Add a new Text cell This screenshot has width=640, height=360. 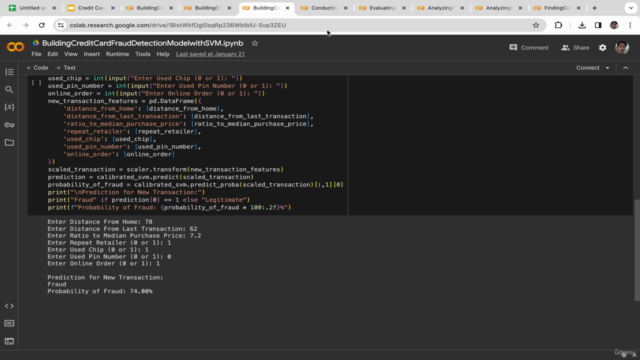coord(66,68)
